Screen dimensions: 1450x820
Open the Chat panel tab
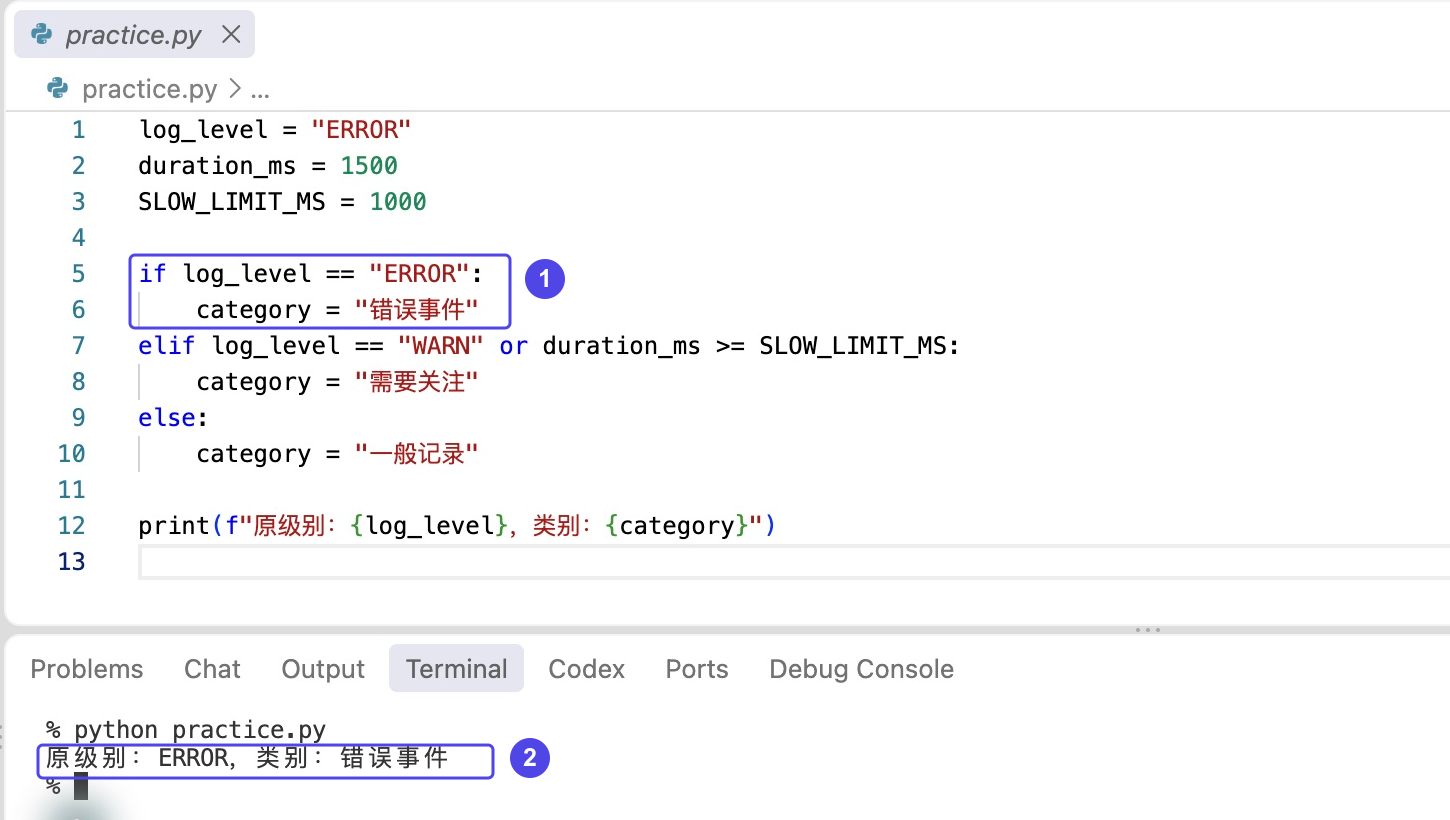212,669
